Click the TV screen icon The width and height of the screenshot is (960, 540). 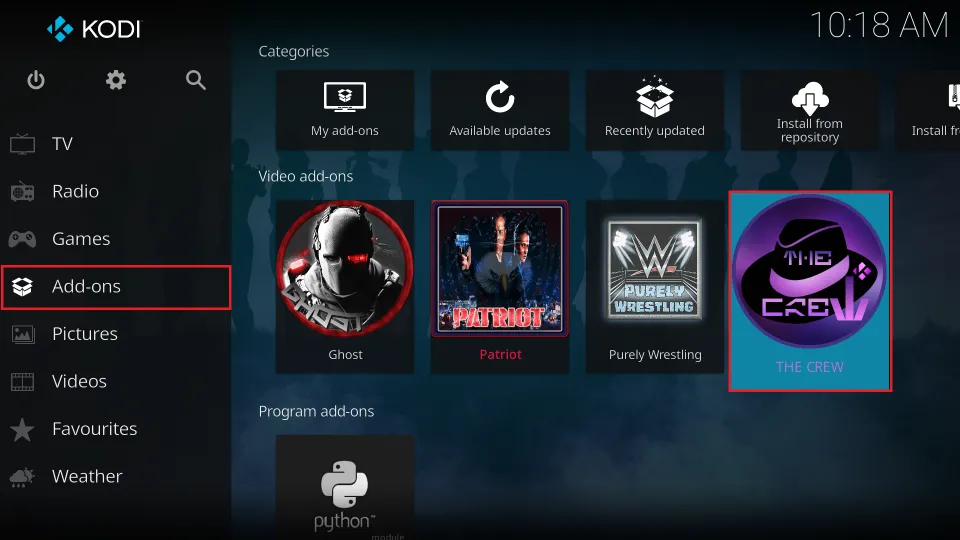click(23, 144)
